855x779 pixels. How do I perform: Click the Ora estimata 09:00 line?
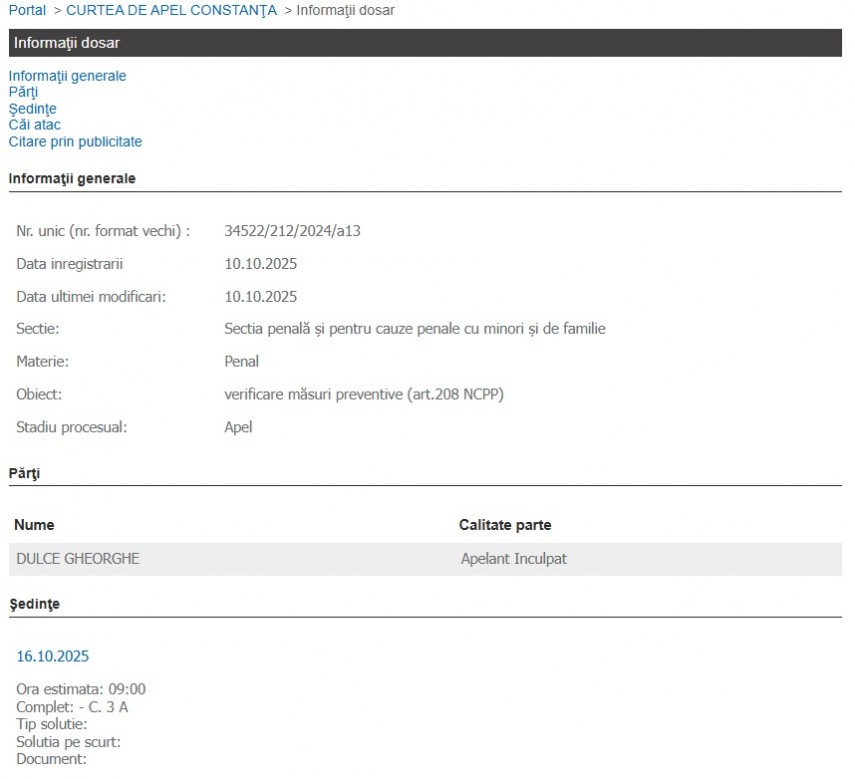81,690
